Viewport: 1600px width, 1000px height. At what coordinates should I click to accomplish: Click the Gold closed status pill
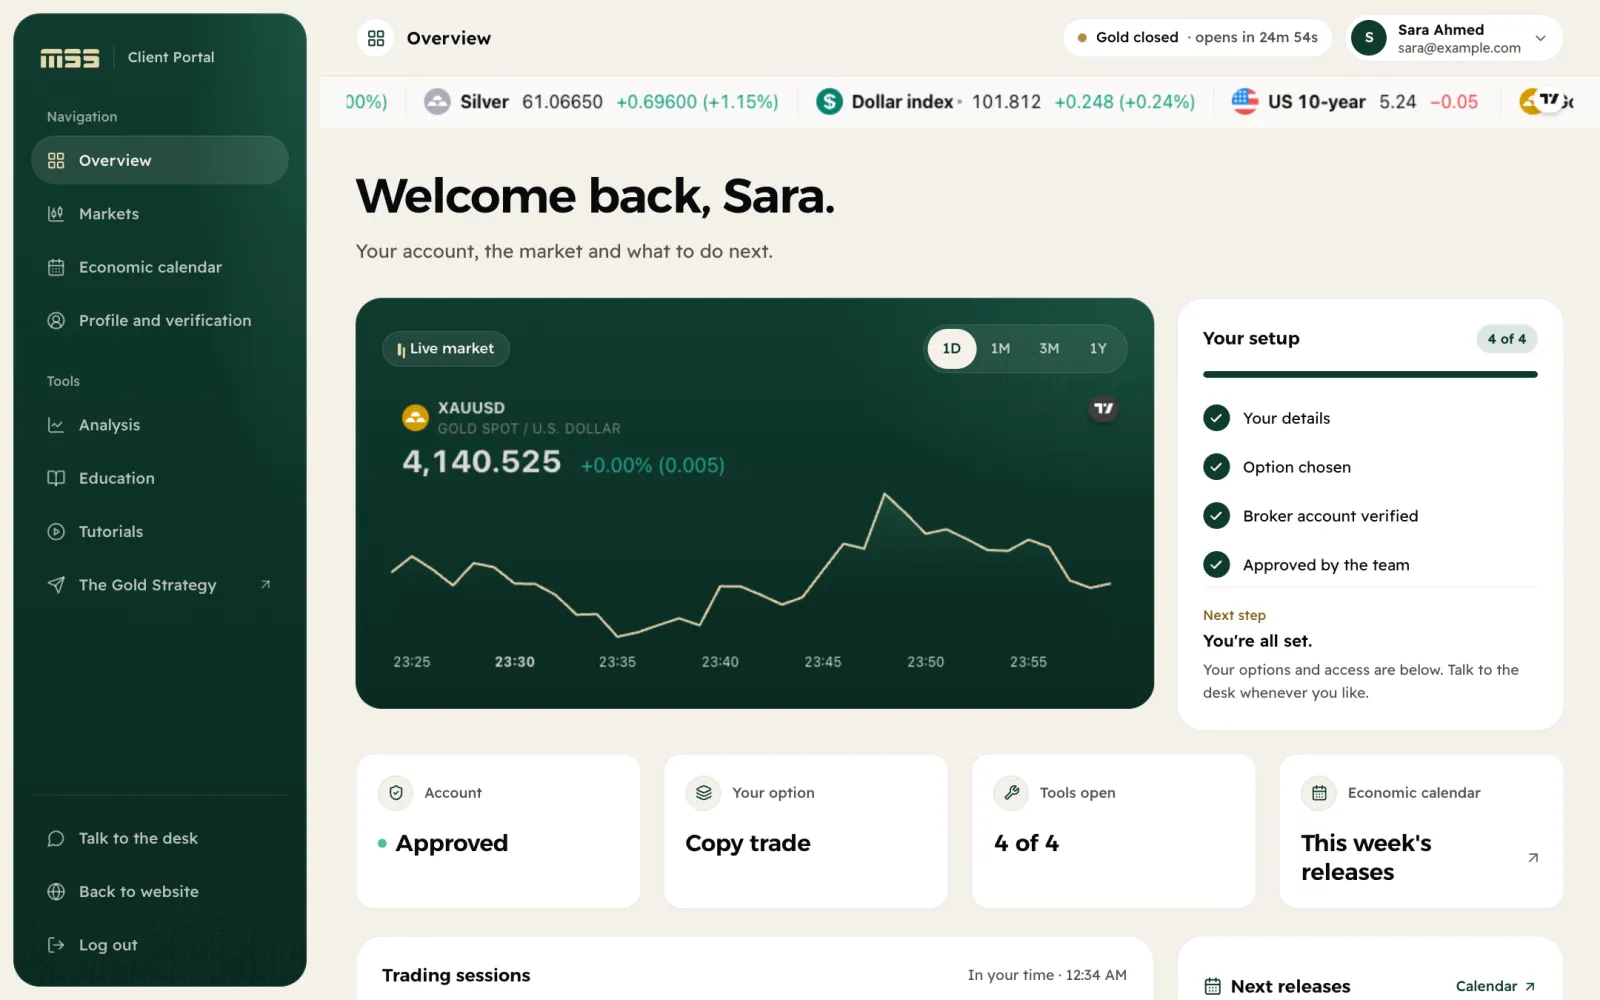point(1197,38)
